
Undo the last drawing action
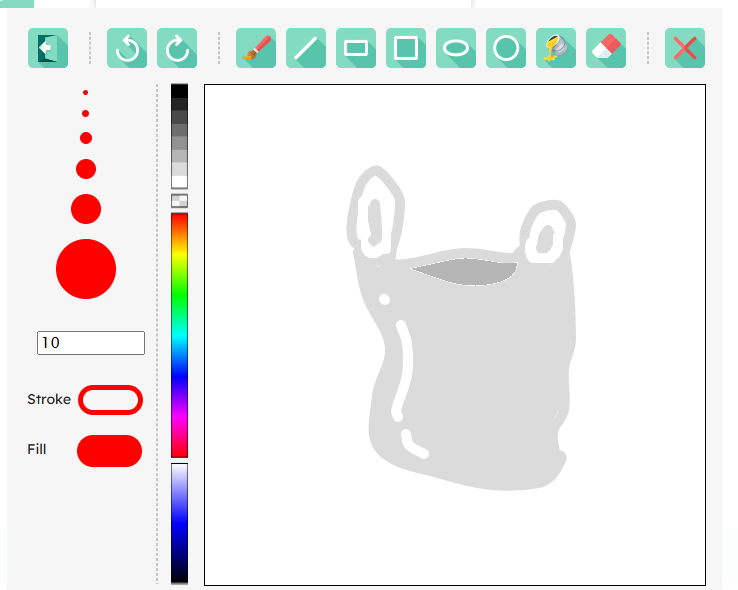127,48
